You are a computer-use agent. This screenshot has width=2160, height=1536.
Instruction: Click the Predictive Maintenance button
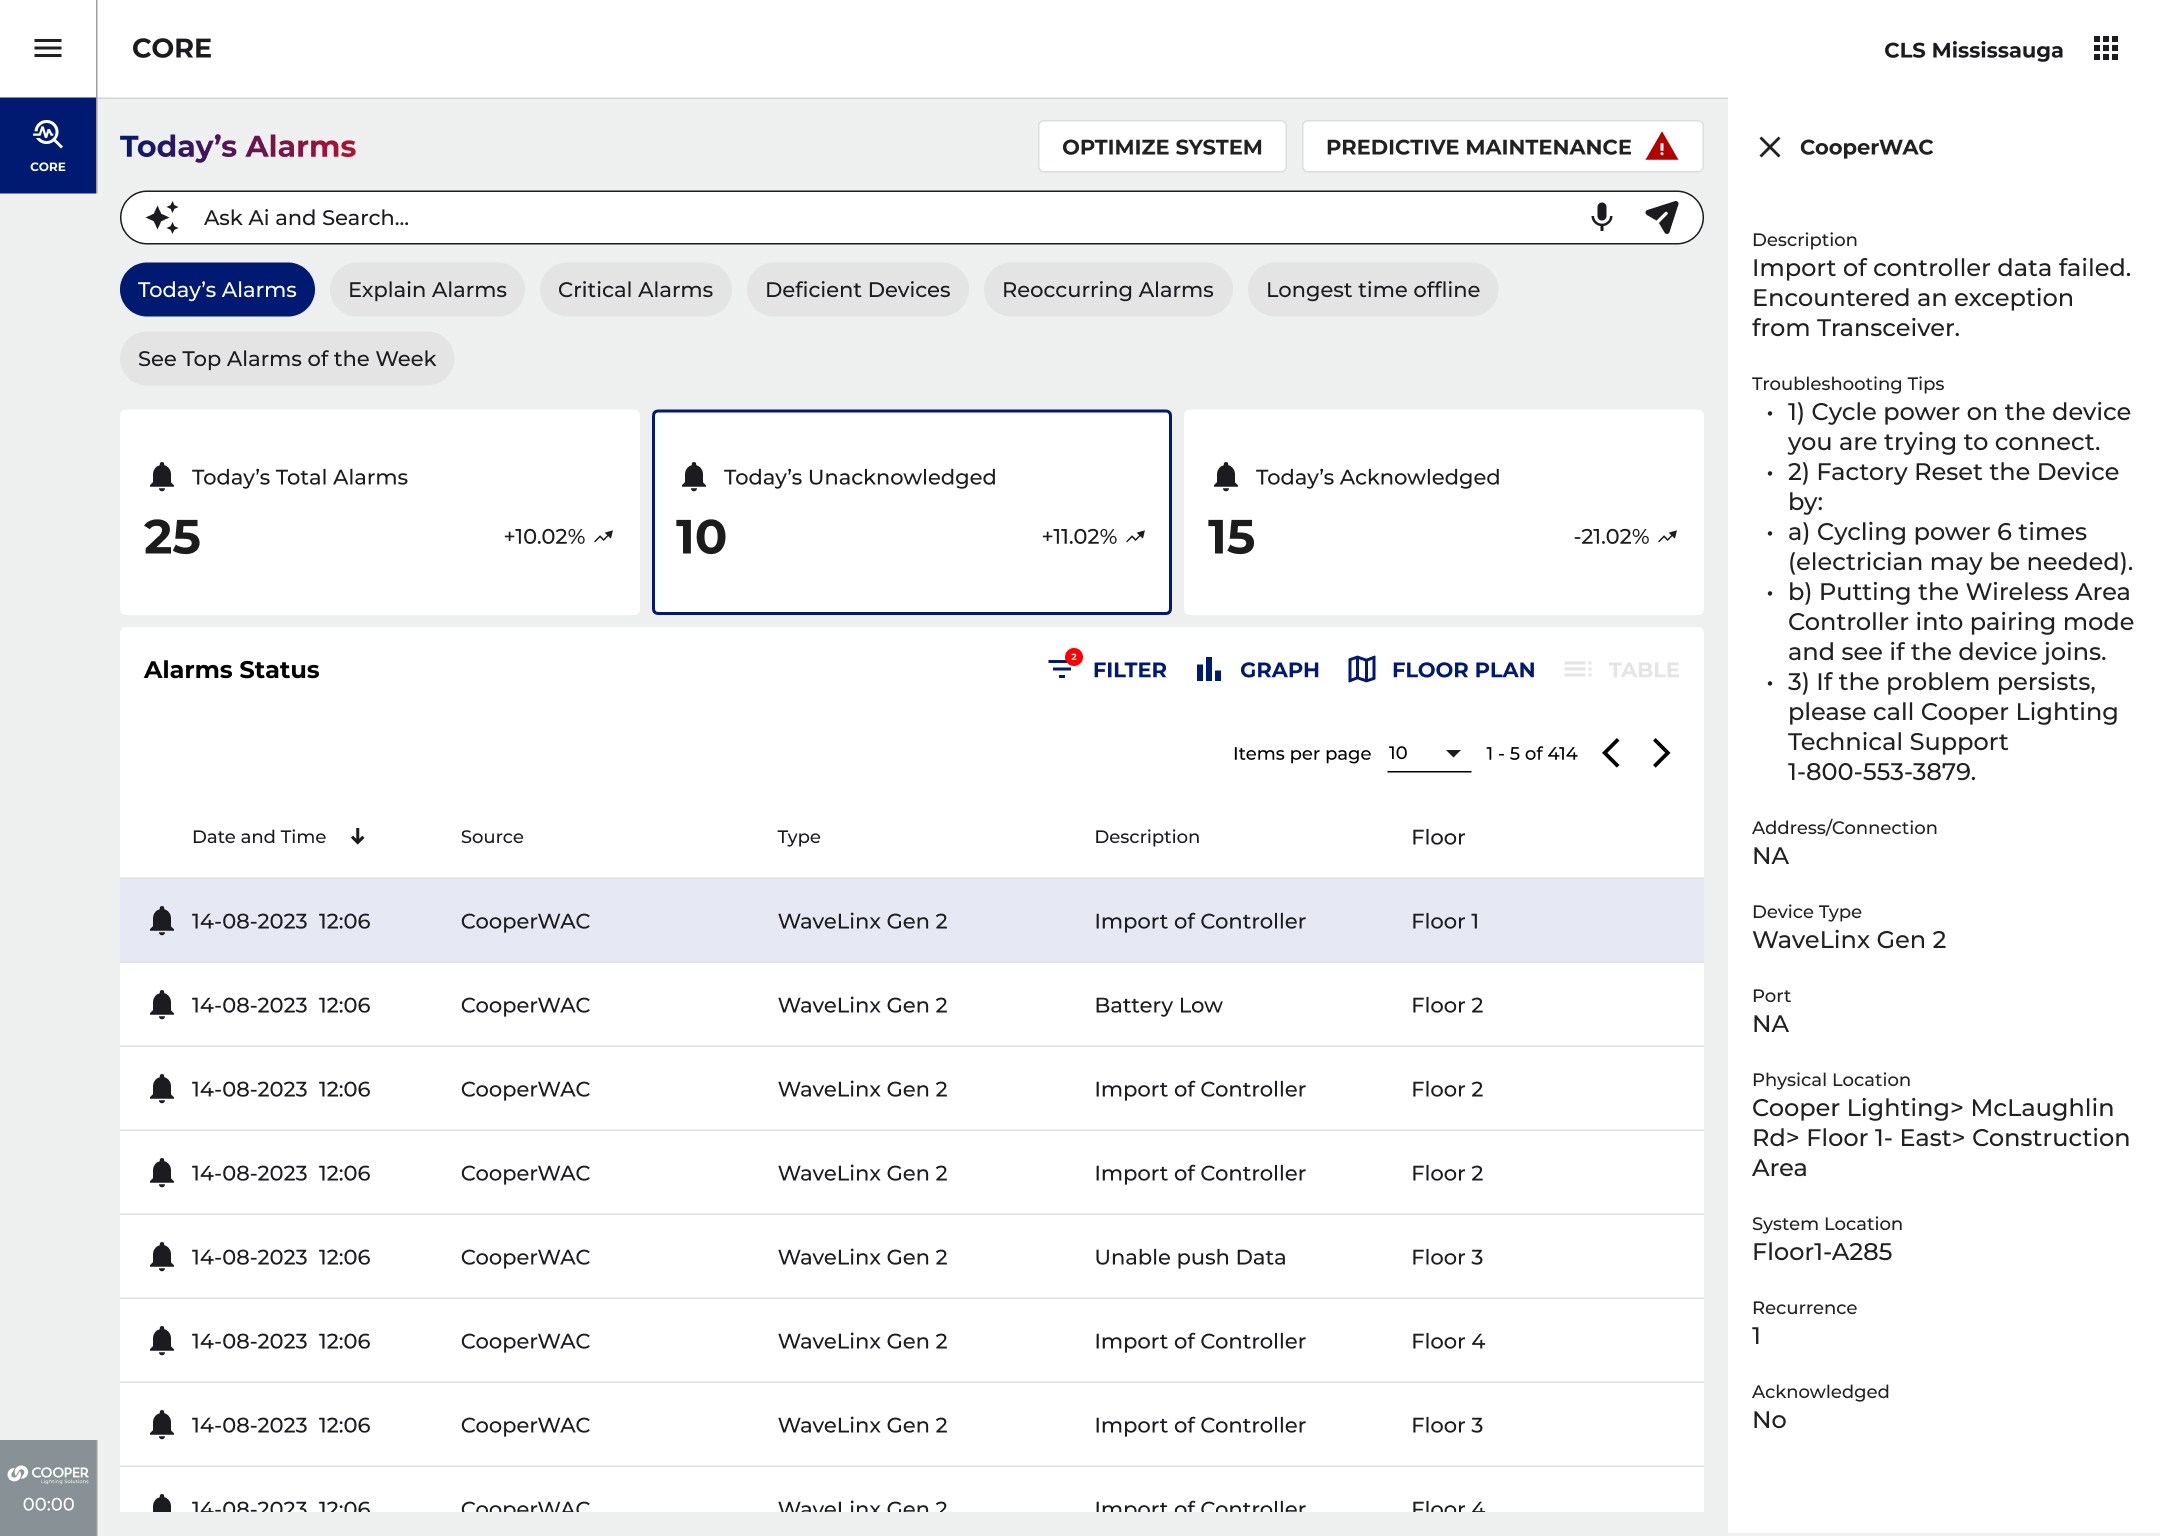pos(1502,147)
